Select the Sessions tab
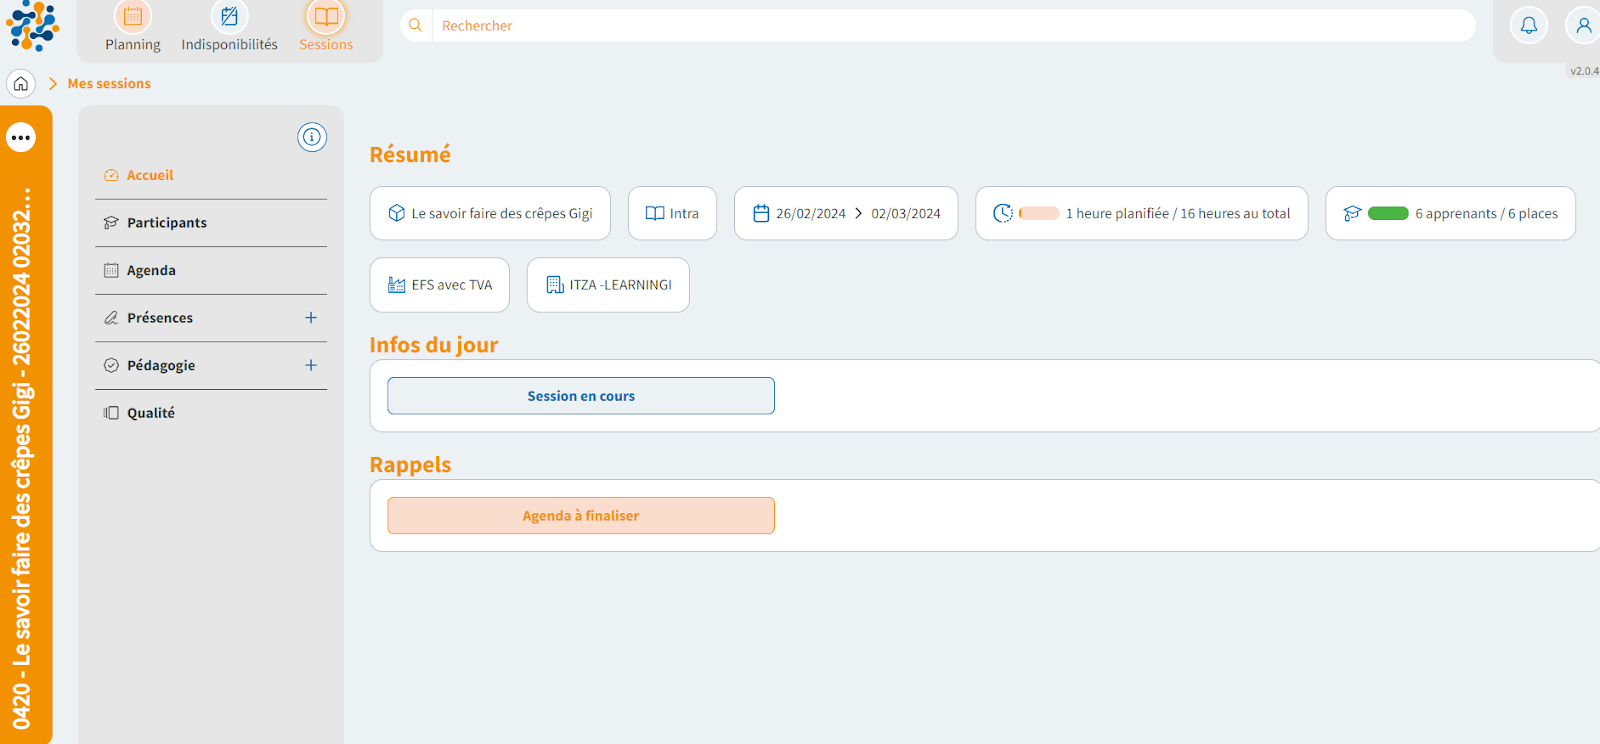Screen dimensions: 1600x744 pyautogui.click(x=326, y=27)
